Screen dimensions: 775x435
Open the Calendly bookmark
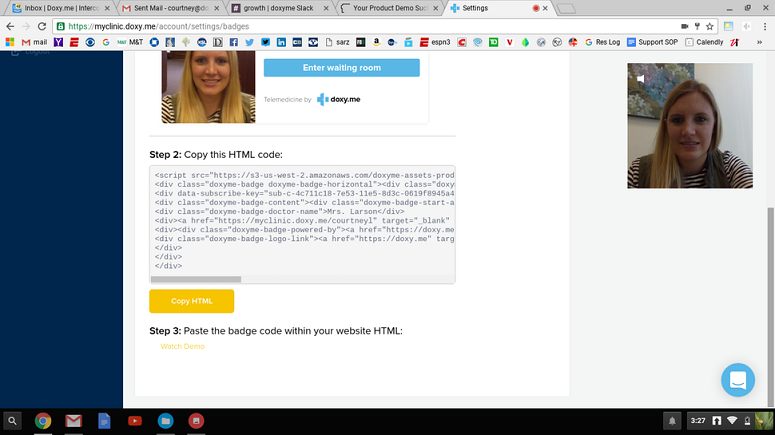coord(704,43)
